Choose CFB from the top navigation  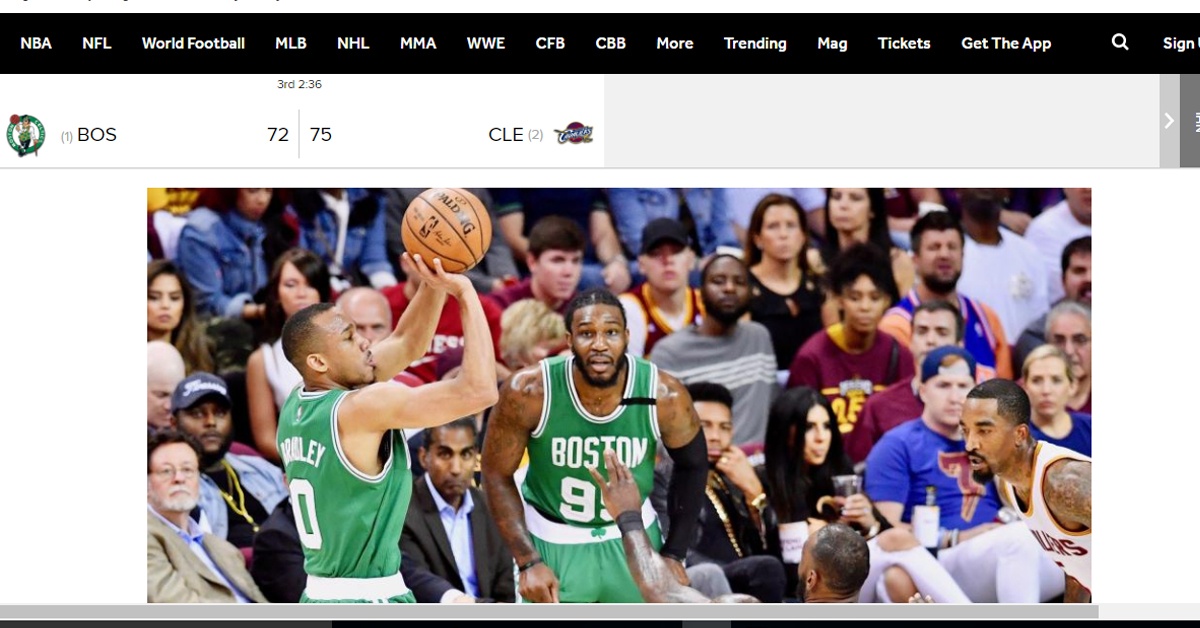click(550, 43)
